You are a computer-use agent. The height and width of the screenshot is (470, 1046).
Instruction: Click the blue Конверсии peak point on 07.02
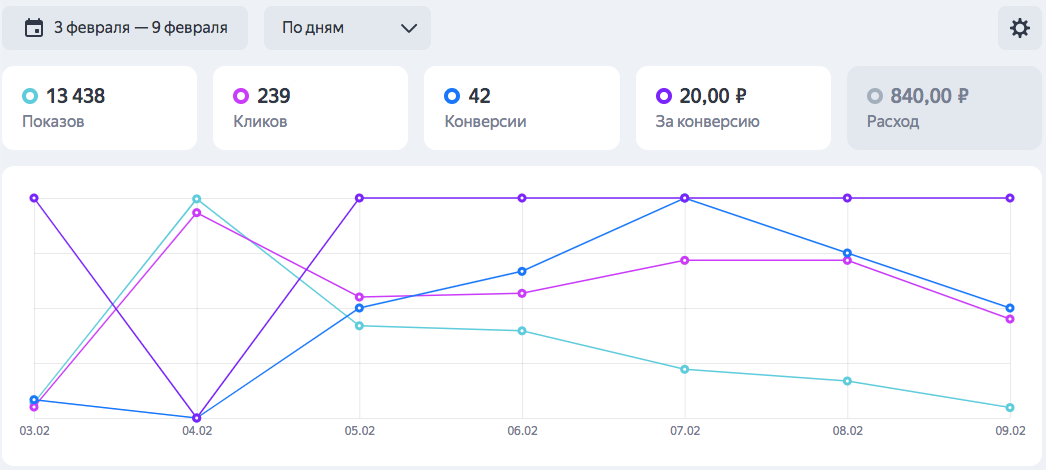coord(684,198)
